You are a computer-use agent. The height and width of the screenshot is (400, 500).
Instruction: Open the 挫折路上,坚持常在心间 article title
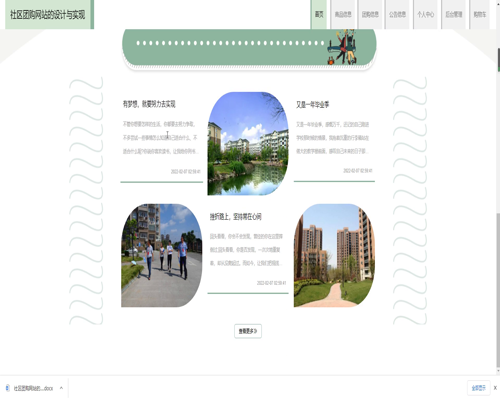click(x=235, y=217)
